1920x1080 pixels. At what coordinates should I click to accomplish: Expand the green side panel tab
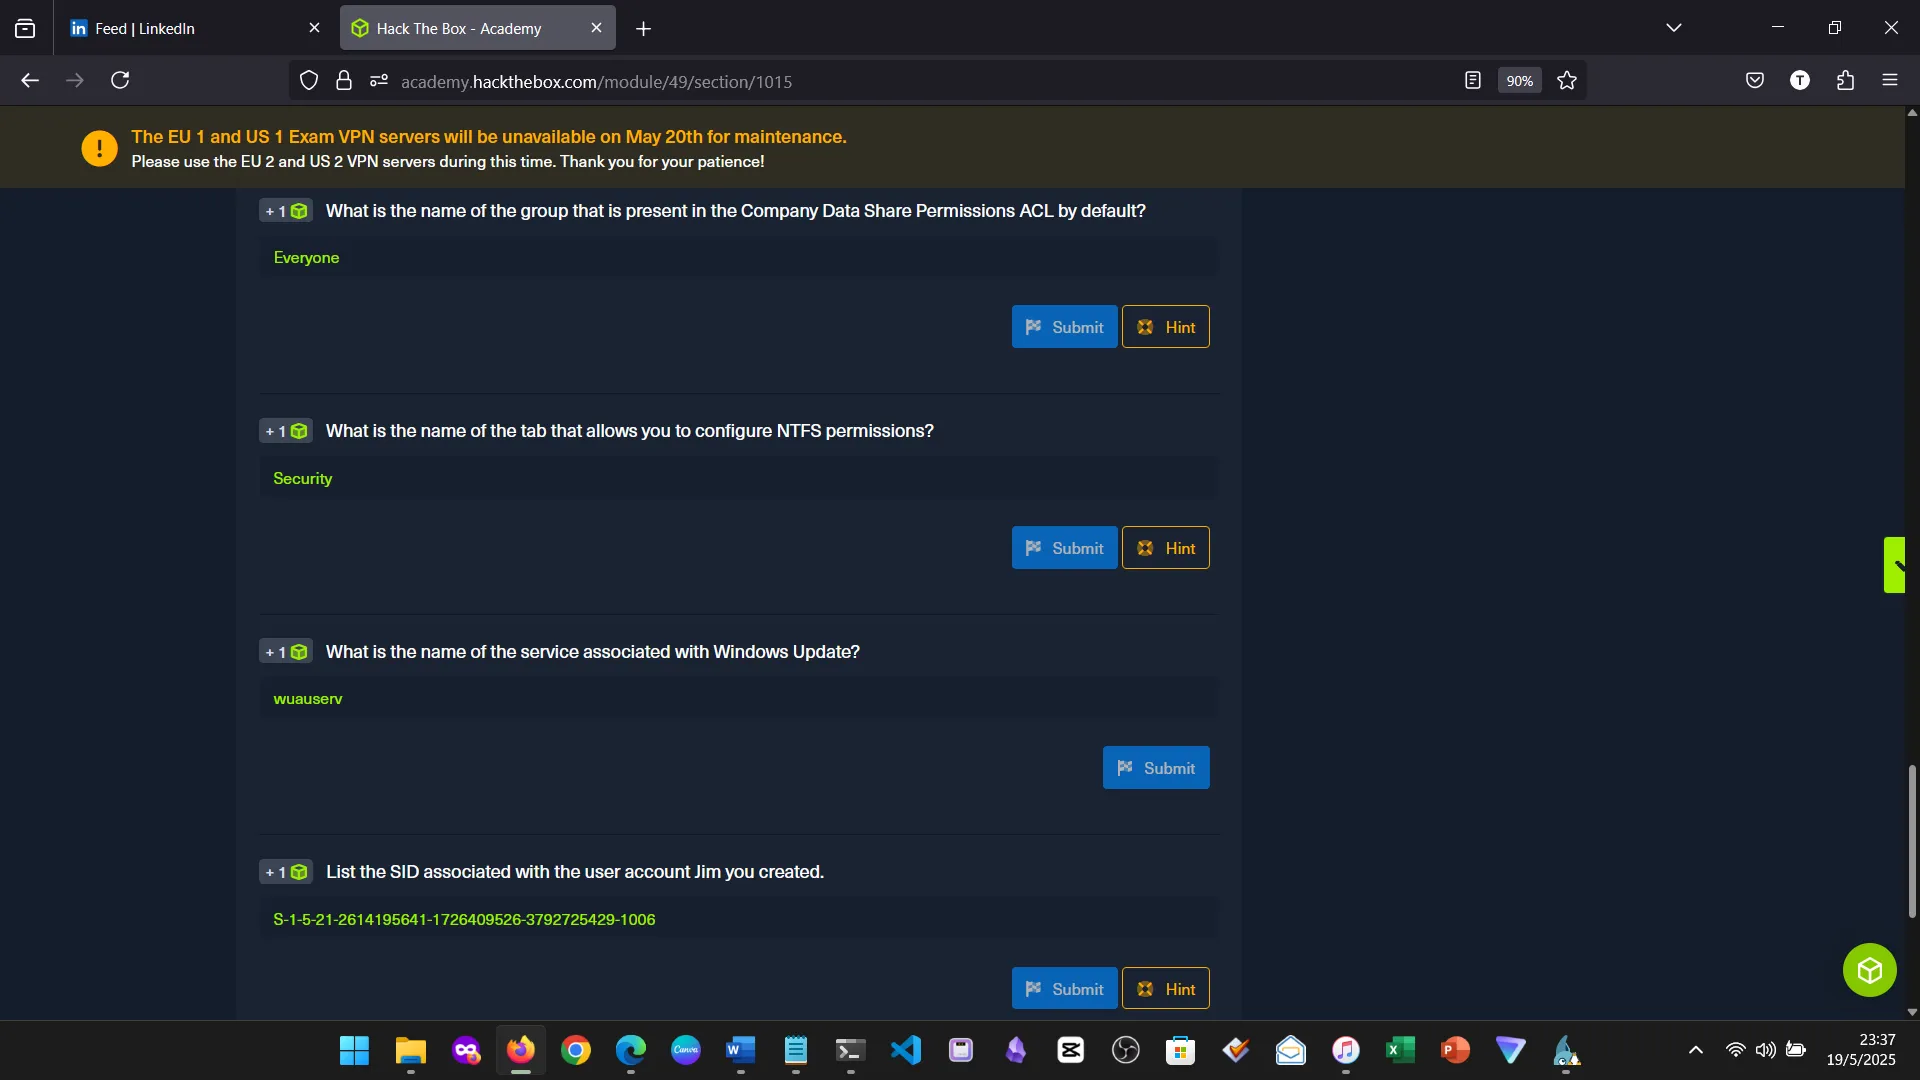pos(1895,565)
